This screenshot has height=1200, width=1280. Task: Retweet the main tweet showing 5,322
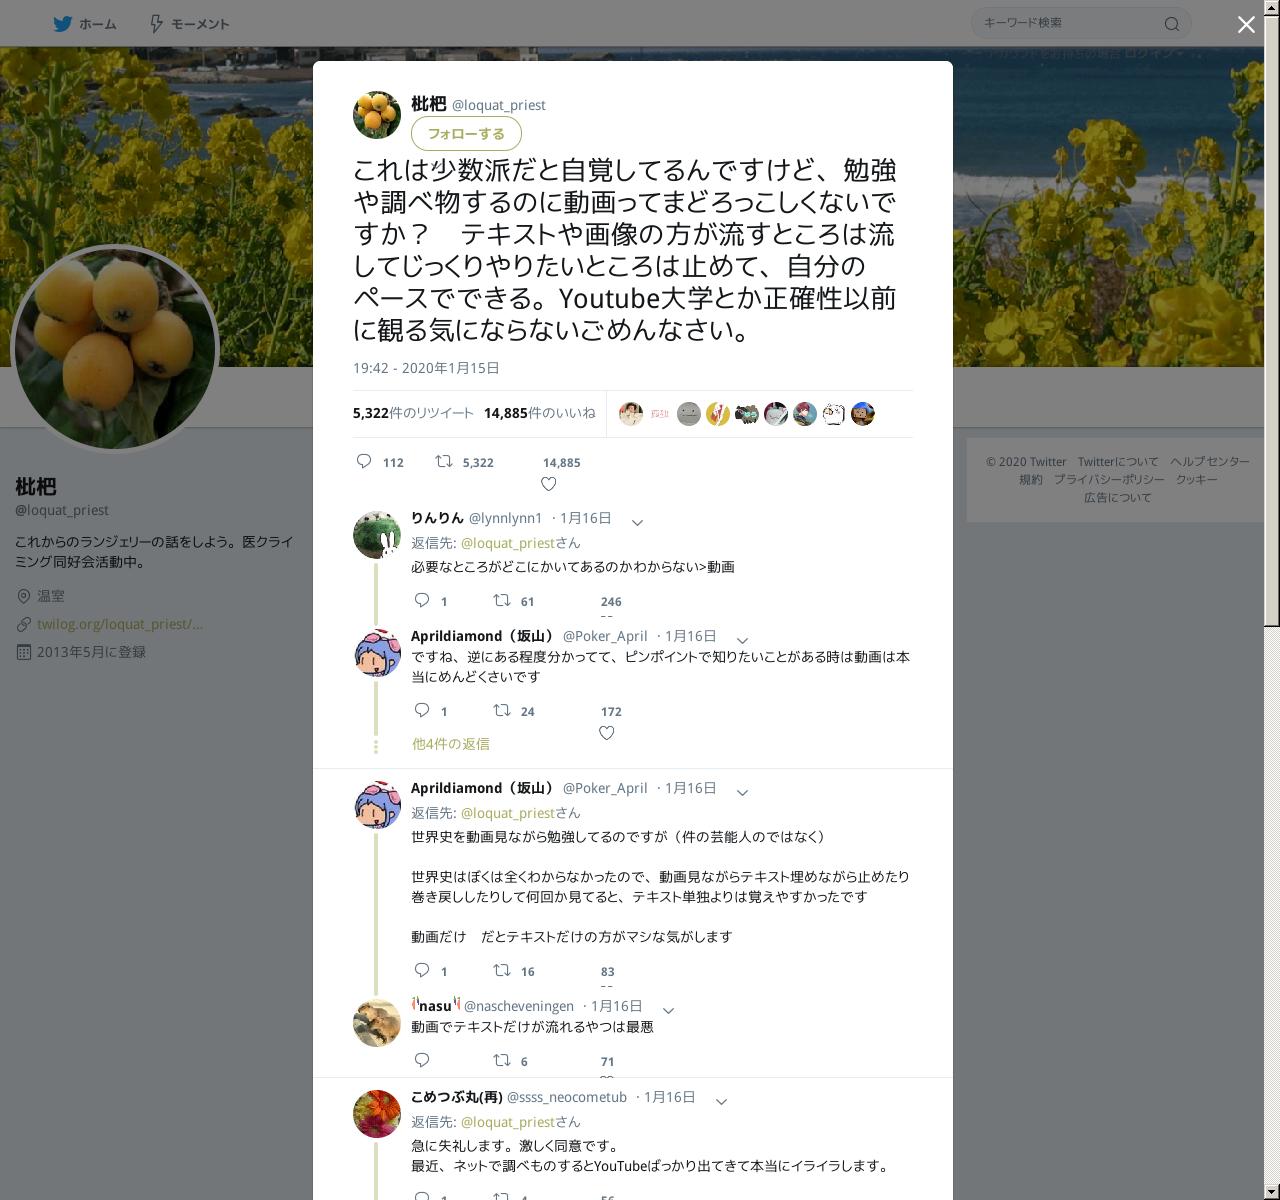coord(444,462)
